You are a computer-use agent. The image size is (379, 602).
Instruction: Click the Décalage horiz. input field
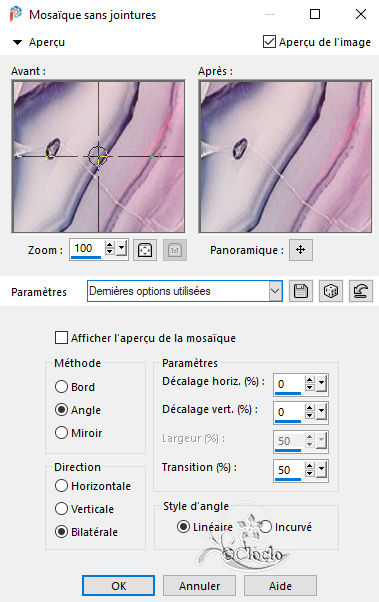coord(289,384)
